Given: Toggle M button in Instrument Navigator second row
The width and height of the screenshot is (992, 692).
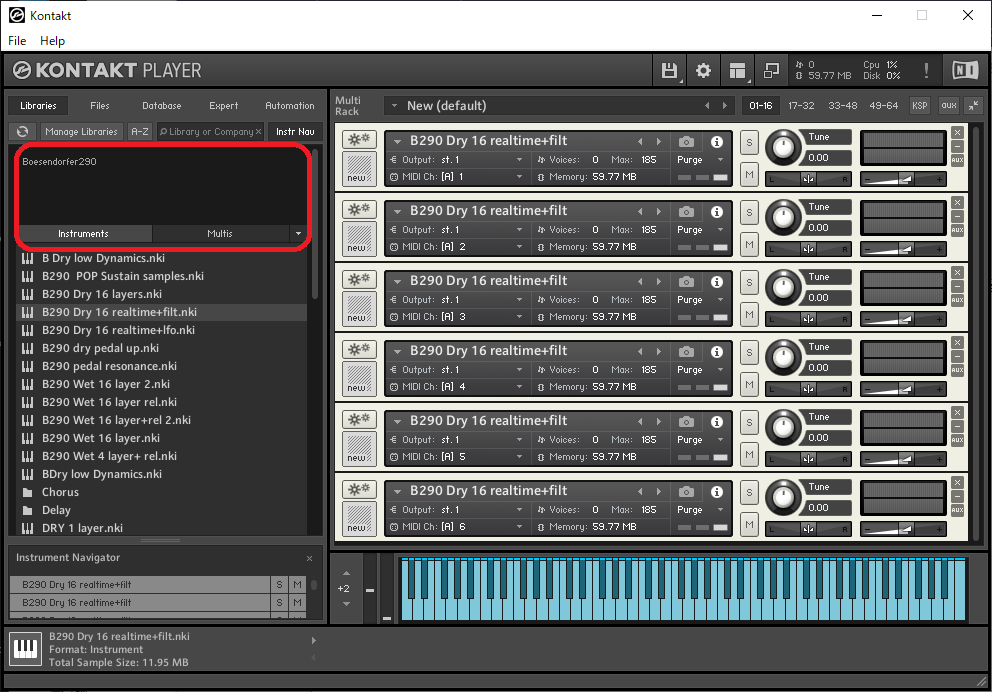Looking at the screenshot, I should (x=297, y=602).
